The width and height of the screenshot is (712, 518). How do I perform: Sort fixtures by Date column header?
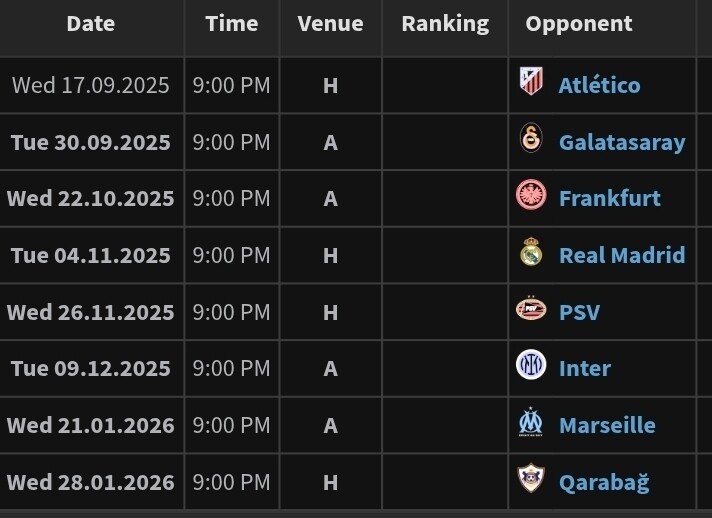pos(91,24)
